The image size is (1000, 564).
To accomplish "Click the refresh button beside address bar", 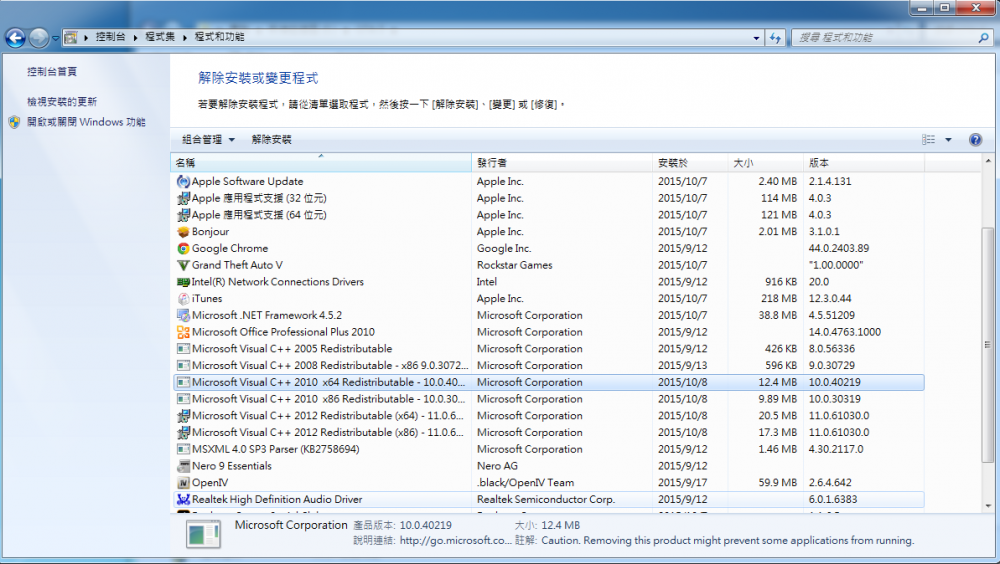I will click(775, 38).
